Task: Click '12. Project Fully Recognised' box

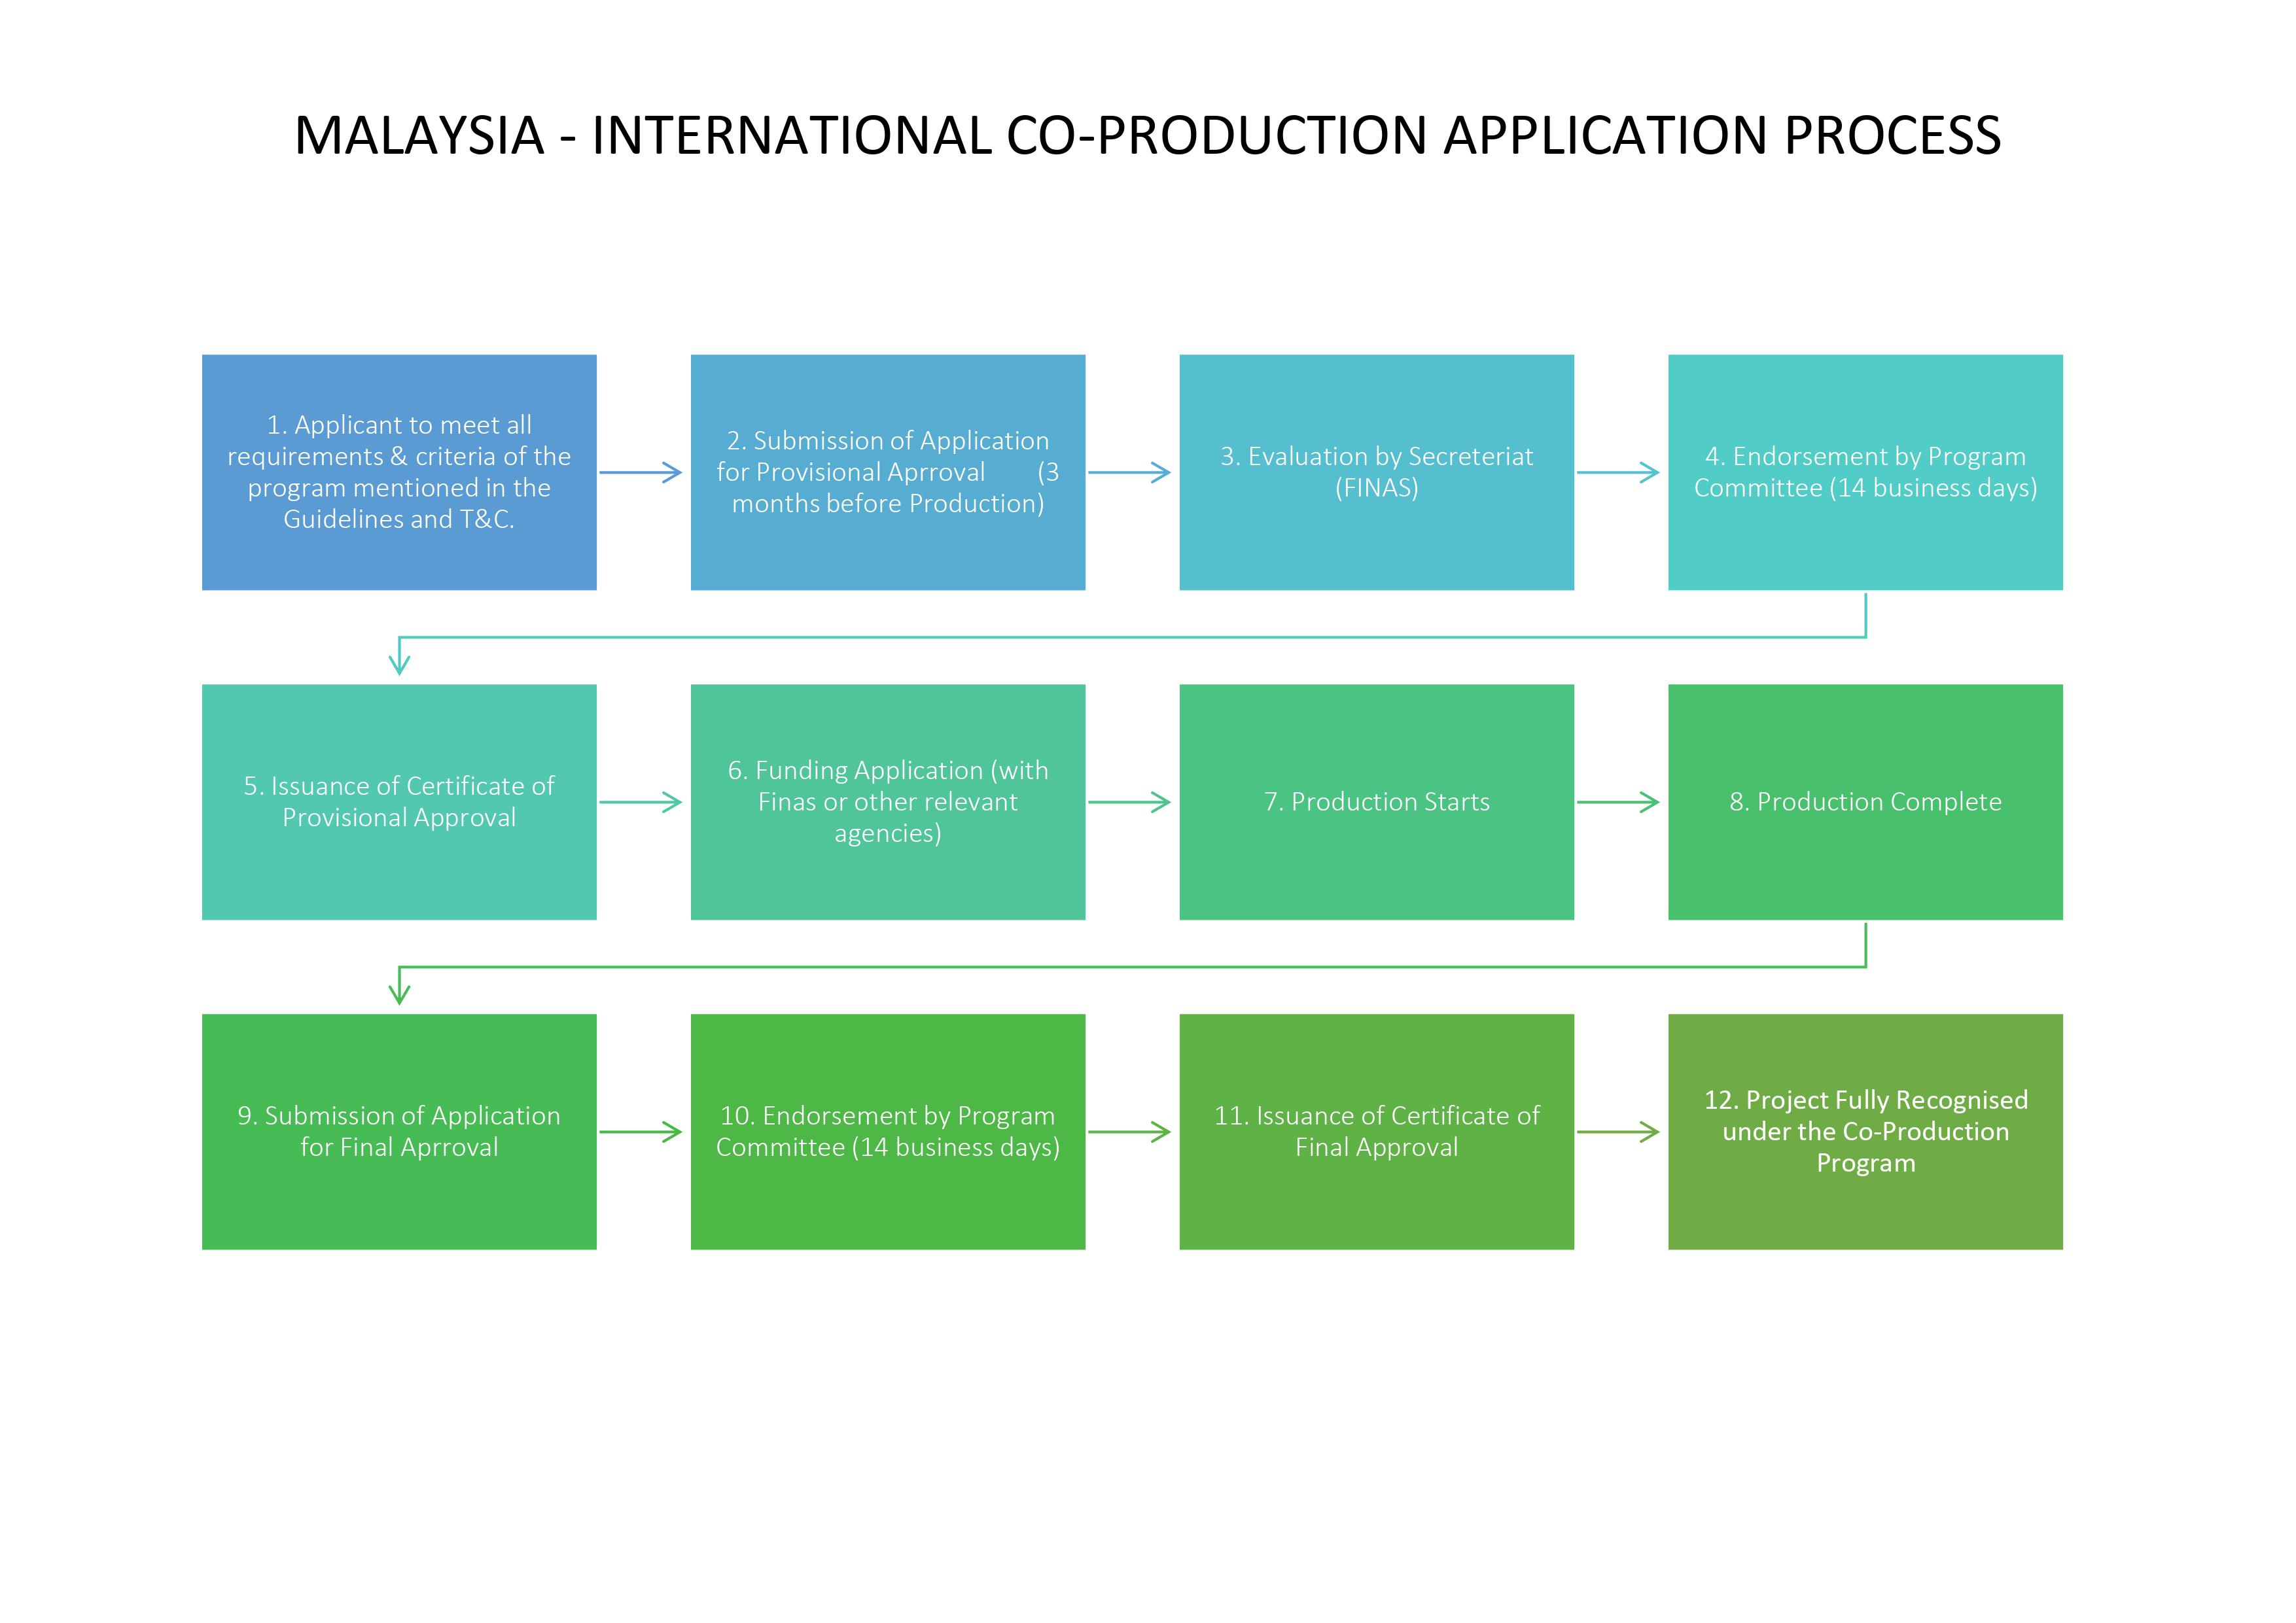Action: coord(1866,1132)
